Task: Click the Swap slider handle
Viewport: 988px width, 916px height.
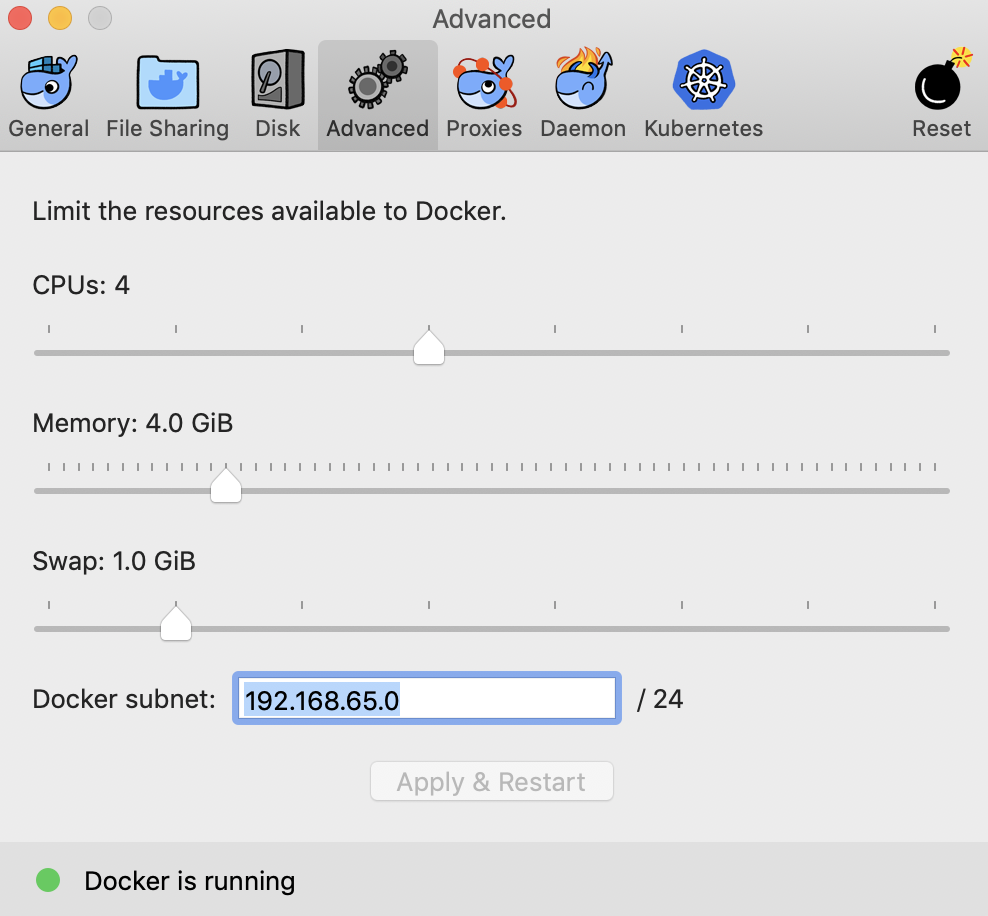Action: (x=176, y=622)
